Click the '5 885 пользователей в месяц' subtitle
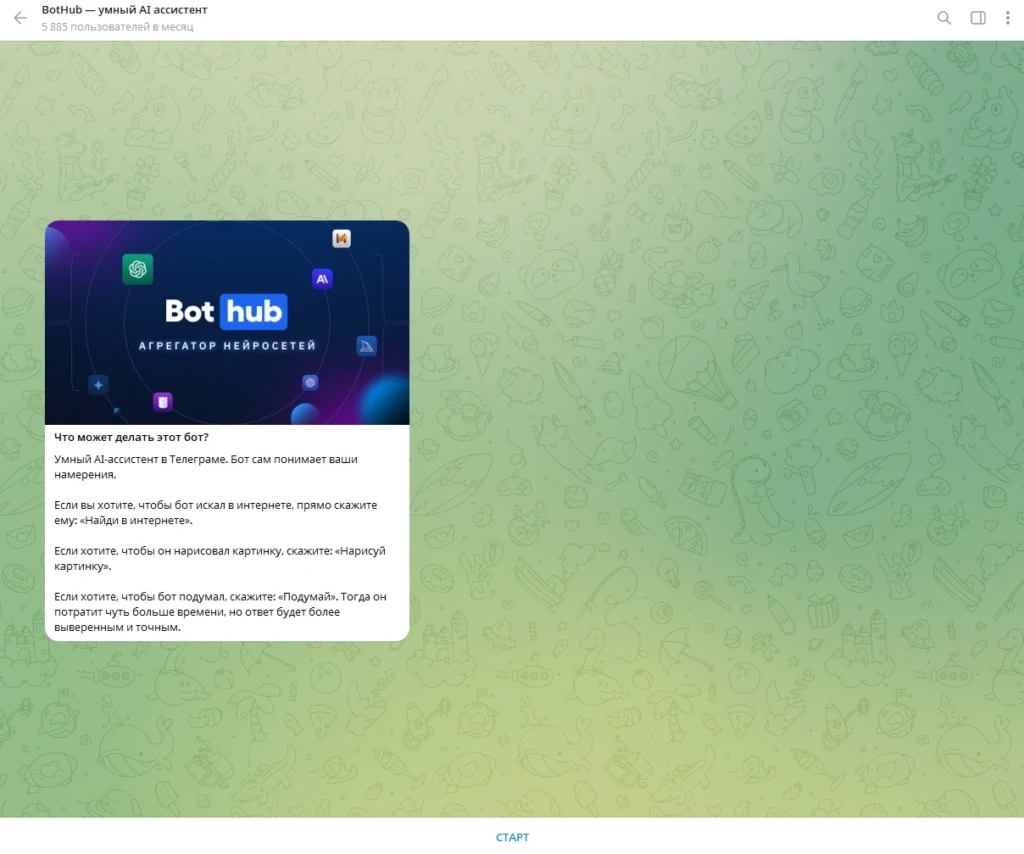The width and height of the screenshot is (1024, 854). tap(118, 27)
